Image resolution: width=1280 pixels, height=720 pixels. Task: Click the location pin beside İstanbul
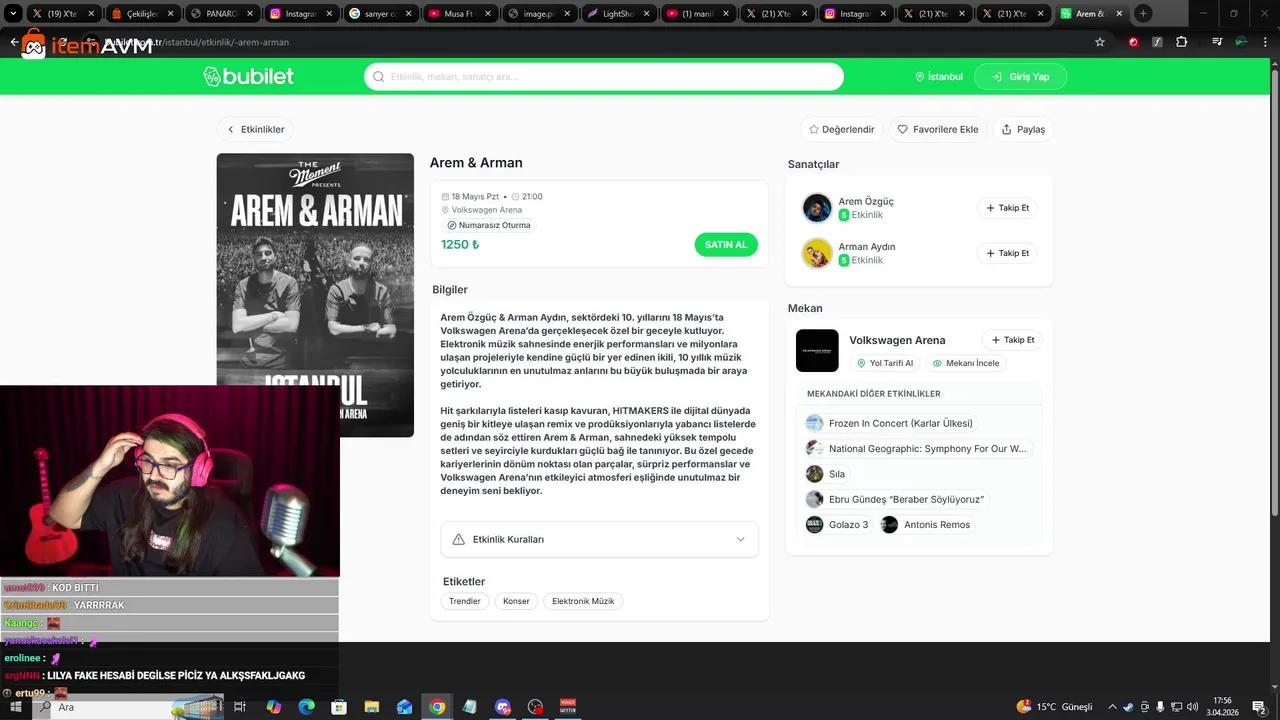pyautogui.click(x=920, y=77)
